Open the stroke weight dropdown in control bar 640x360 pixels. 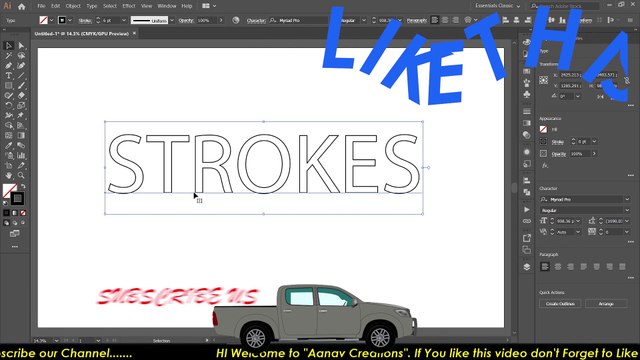[124, 20]
